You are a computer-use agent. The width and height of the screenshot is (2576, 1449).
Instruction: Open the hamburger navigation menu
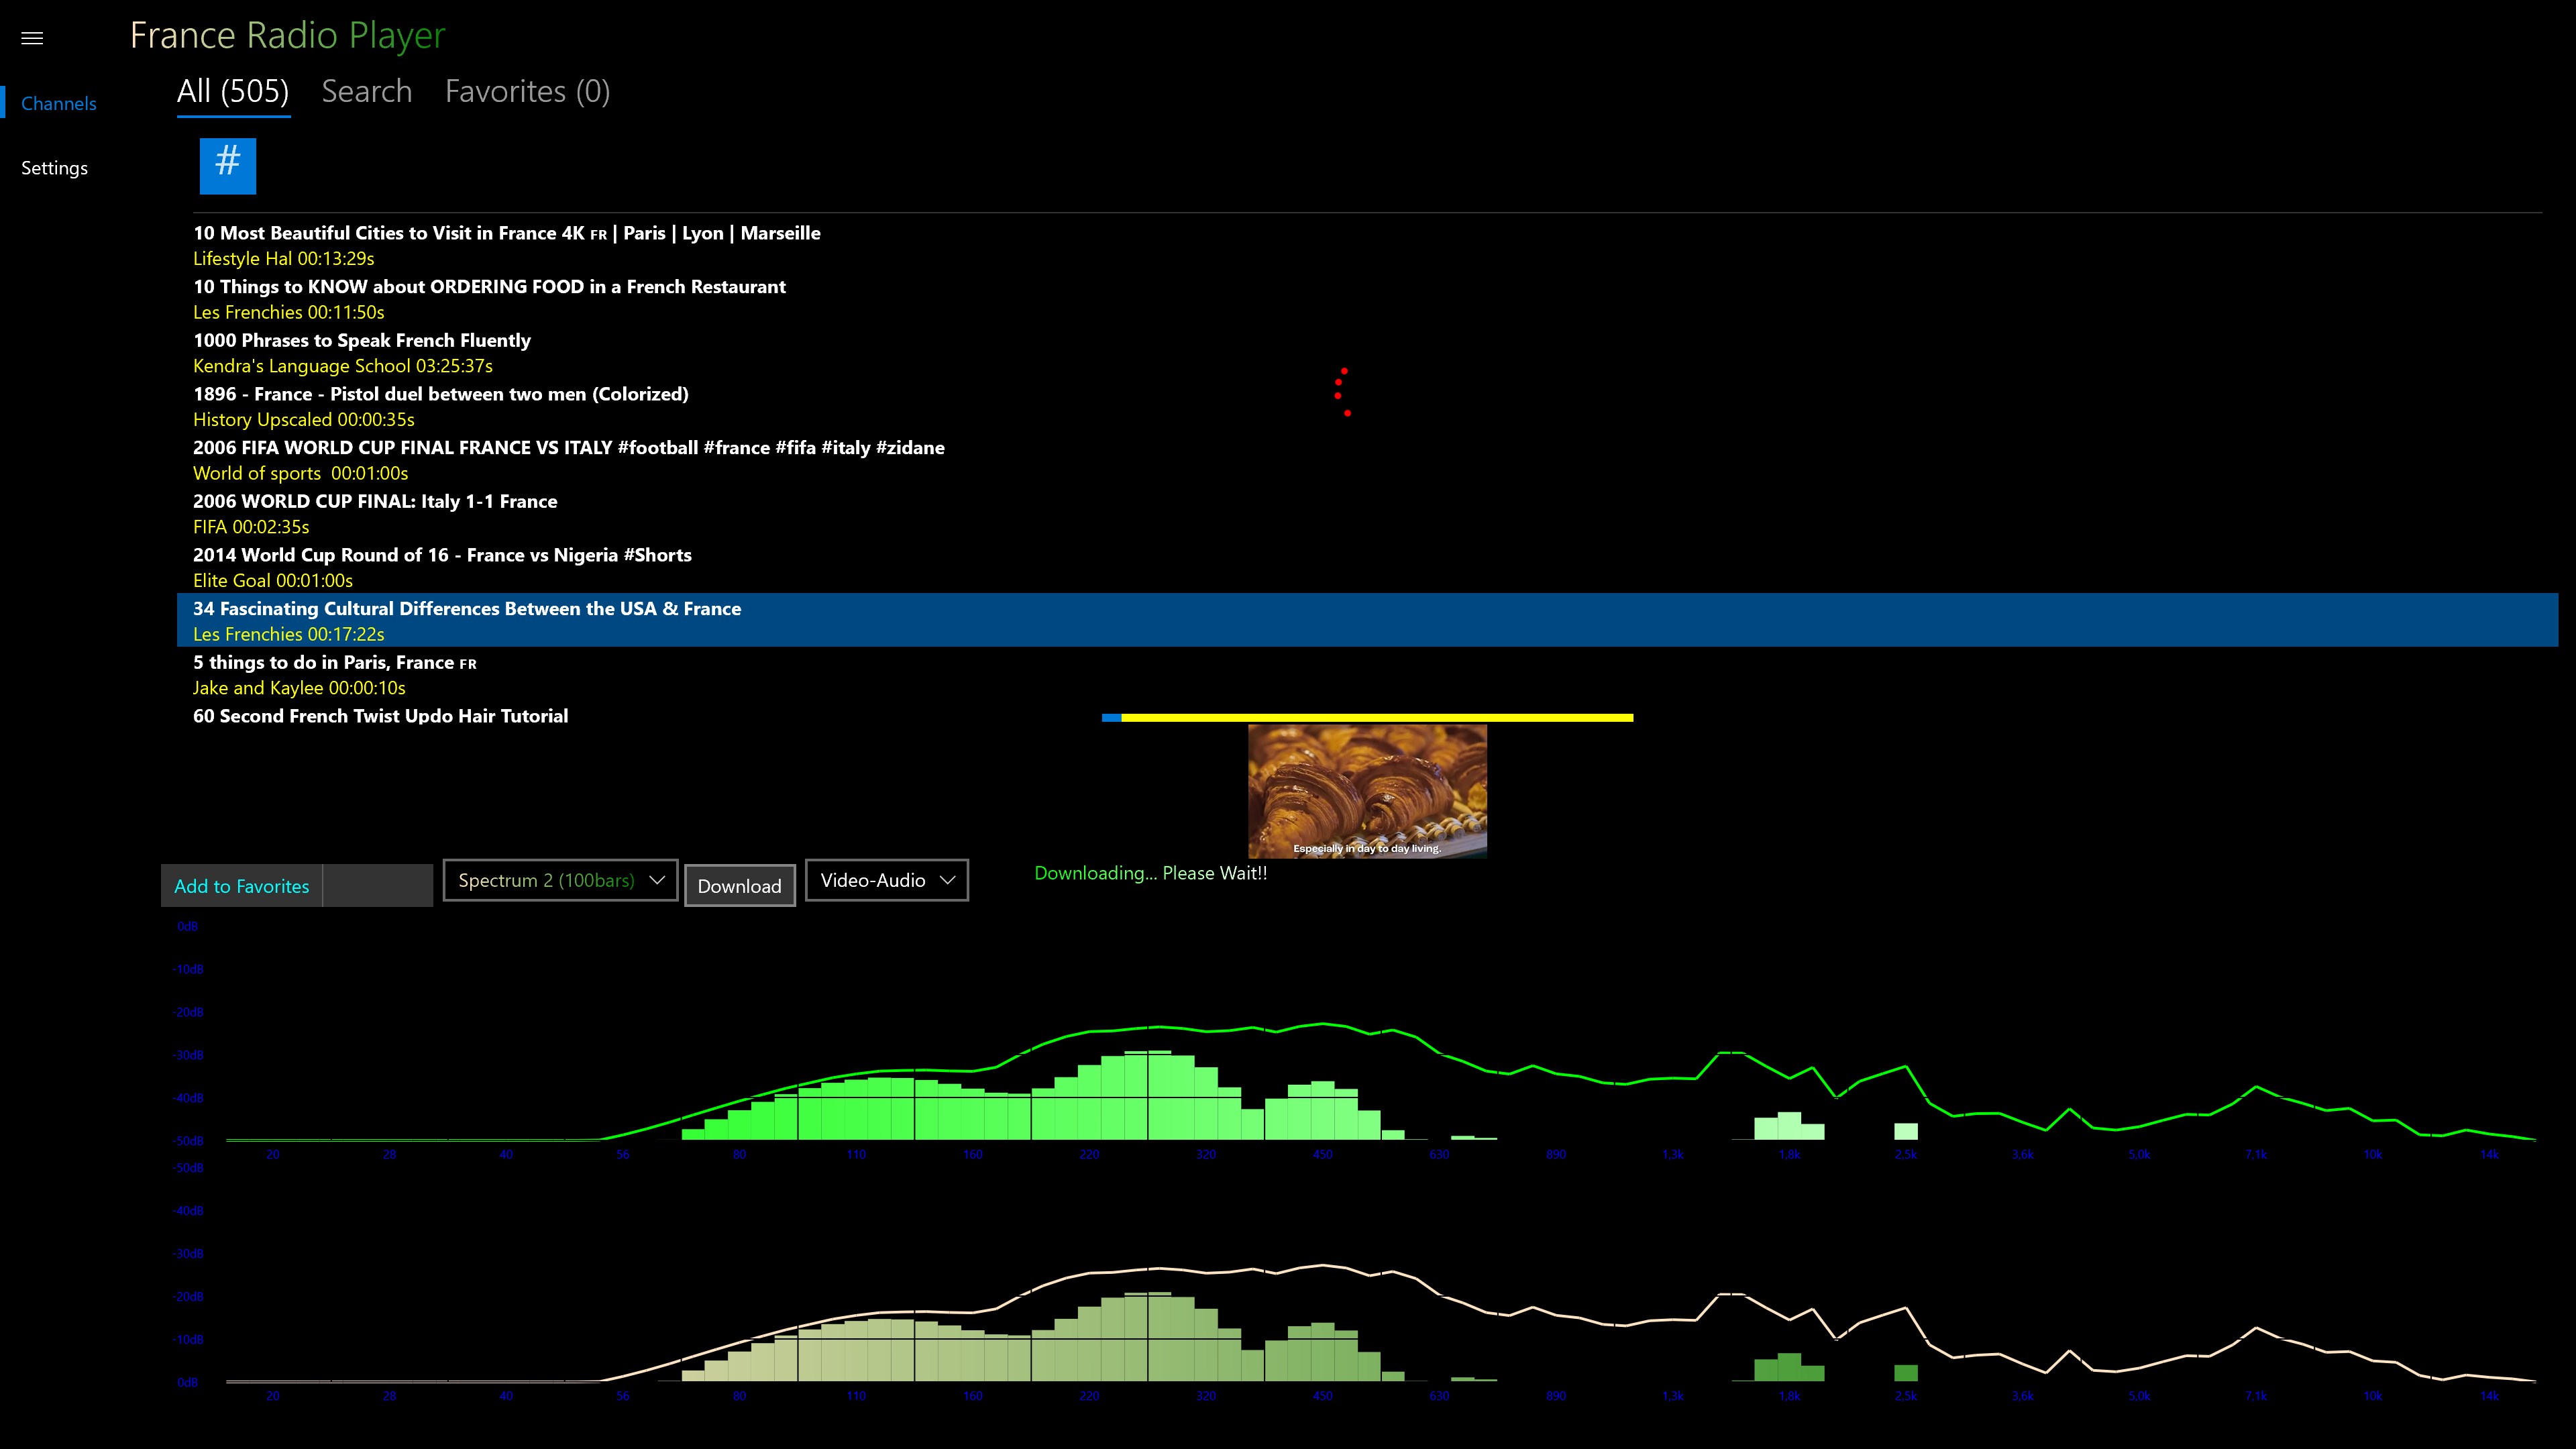tap(32, 38)
